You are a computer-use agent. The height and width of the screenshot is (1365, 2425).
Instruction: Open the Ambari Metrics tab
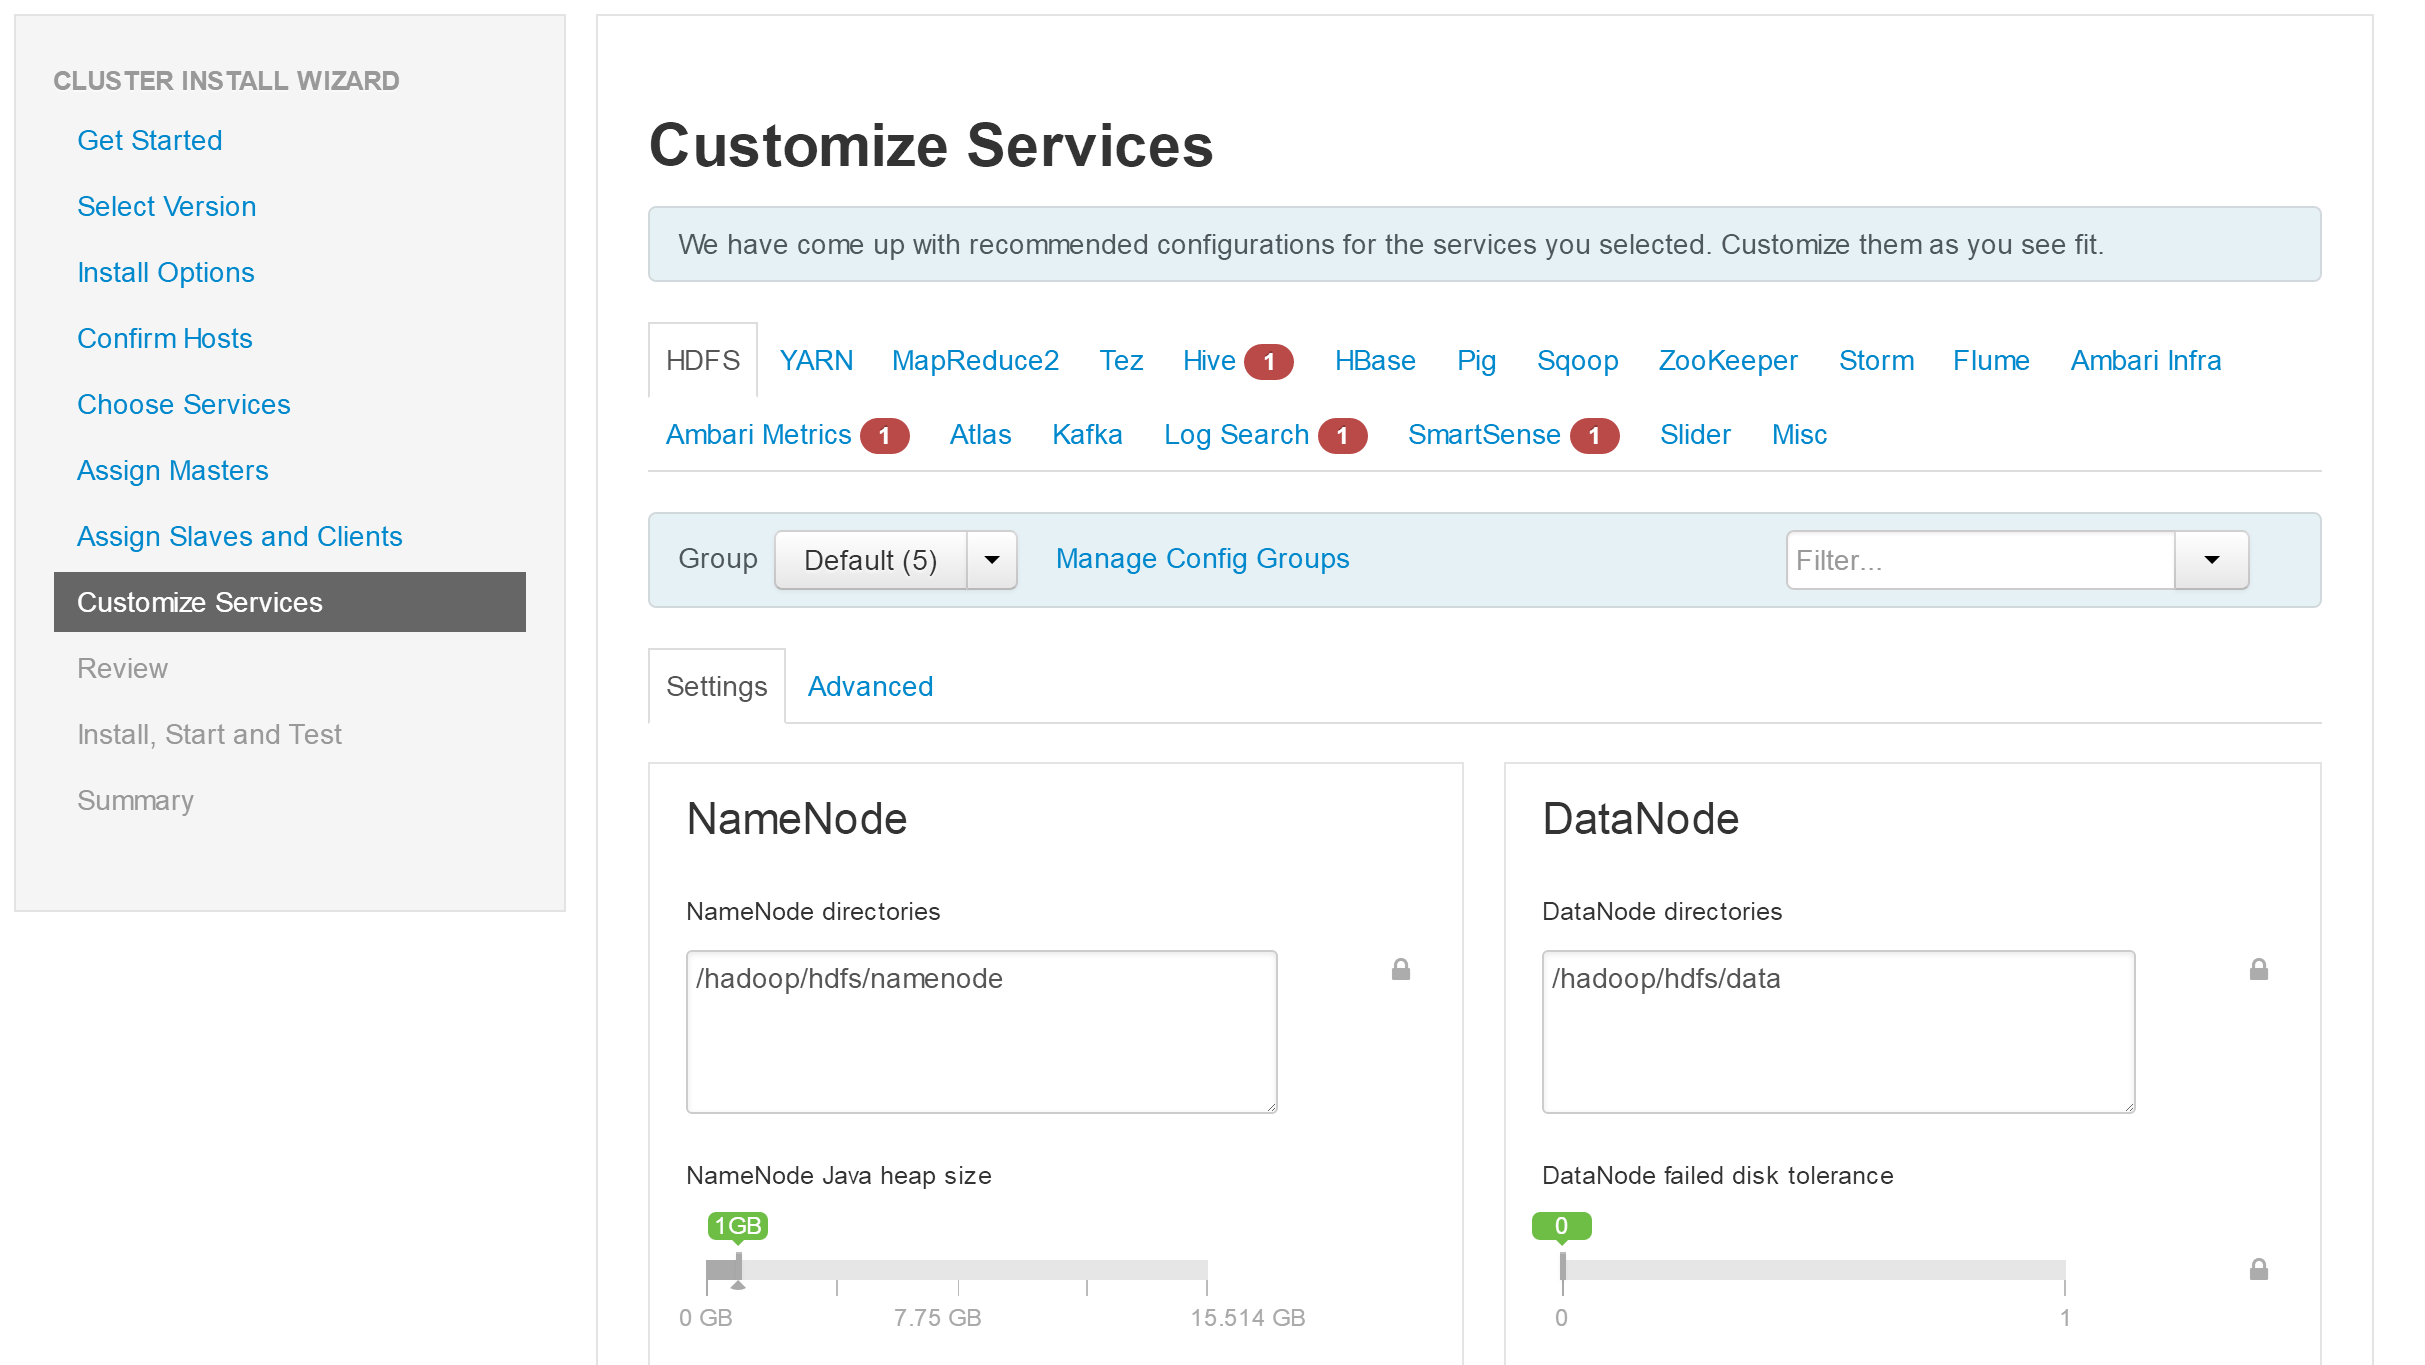pyautogui.click(x=787, y=435)
